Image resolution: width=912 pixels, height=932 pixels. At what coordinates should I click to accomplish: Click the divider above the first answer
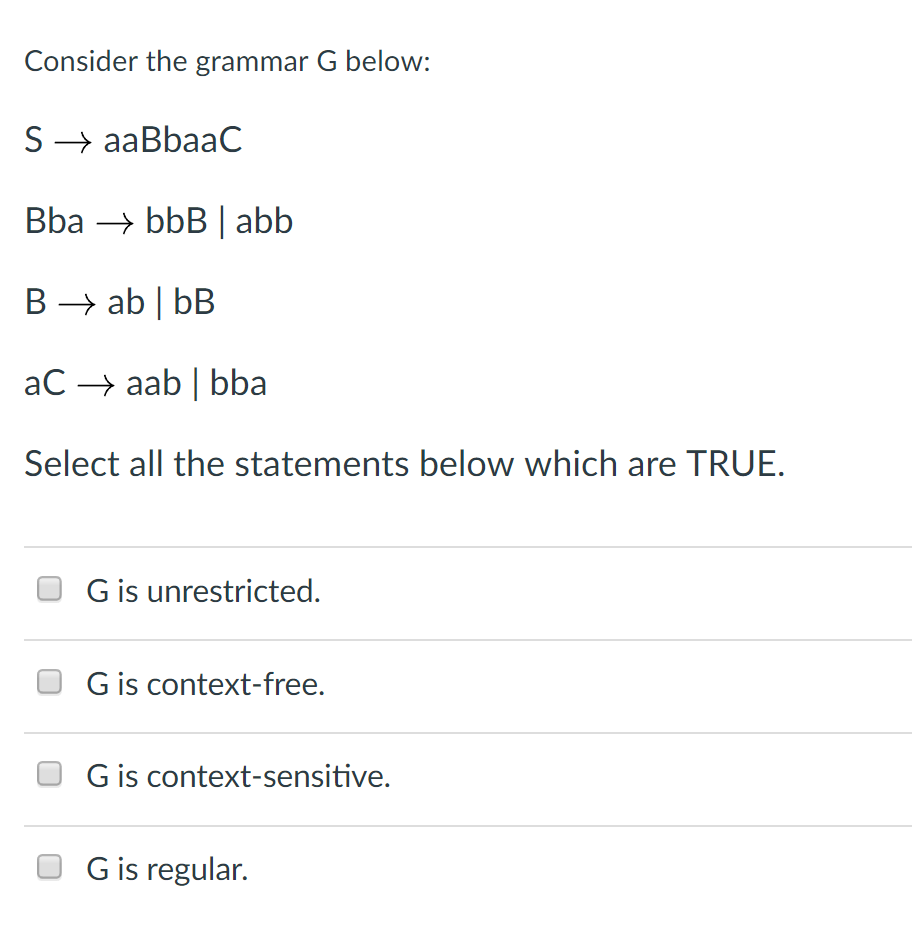[456, 546]
